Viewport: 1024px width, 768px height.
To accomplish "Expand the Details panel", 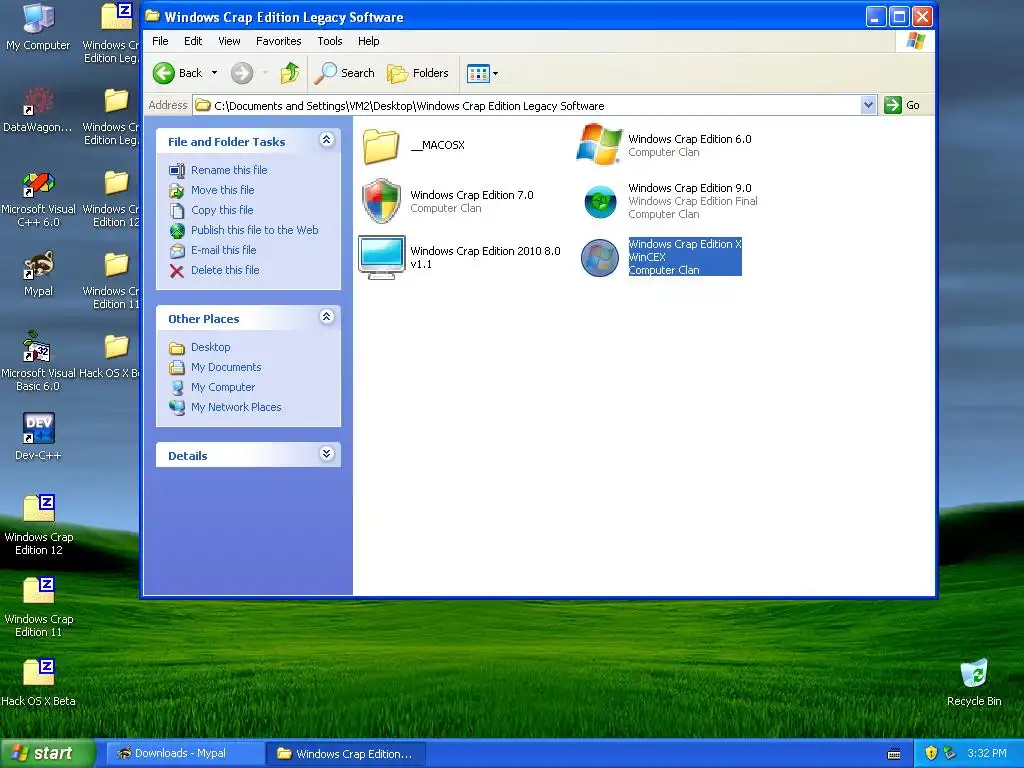I will 327,454.
